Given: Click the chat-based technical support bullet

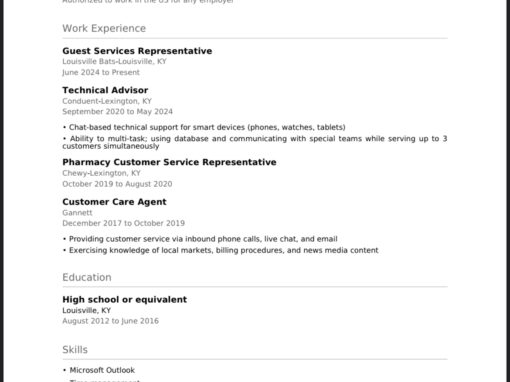Looking at the screenshot, I should [204, 127].
